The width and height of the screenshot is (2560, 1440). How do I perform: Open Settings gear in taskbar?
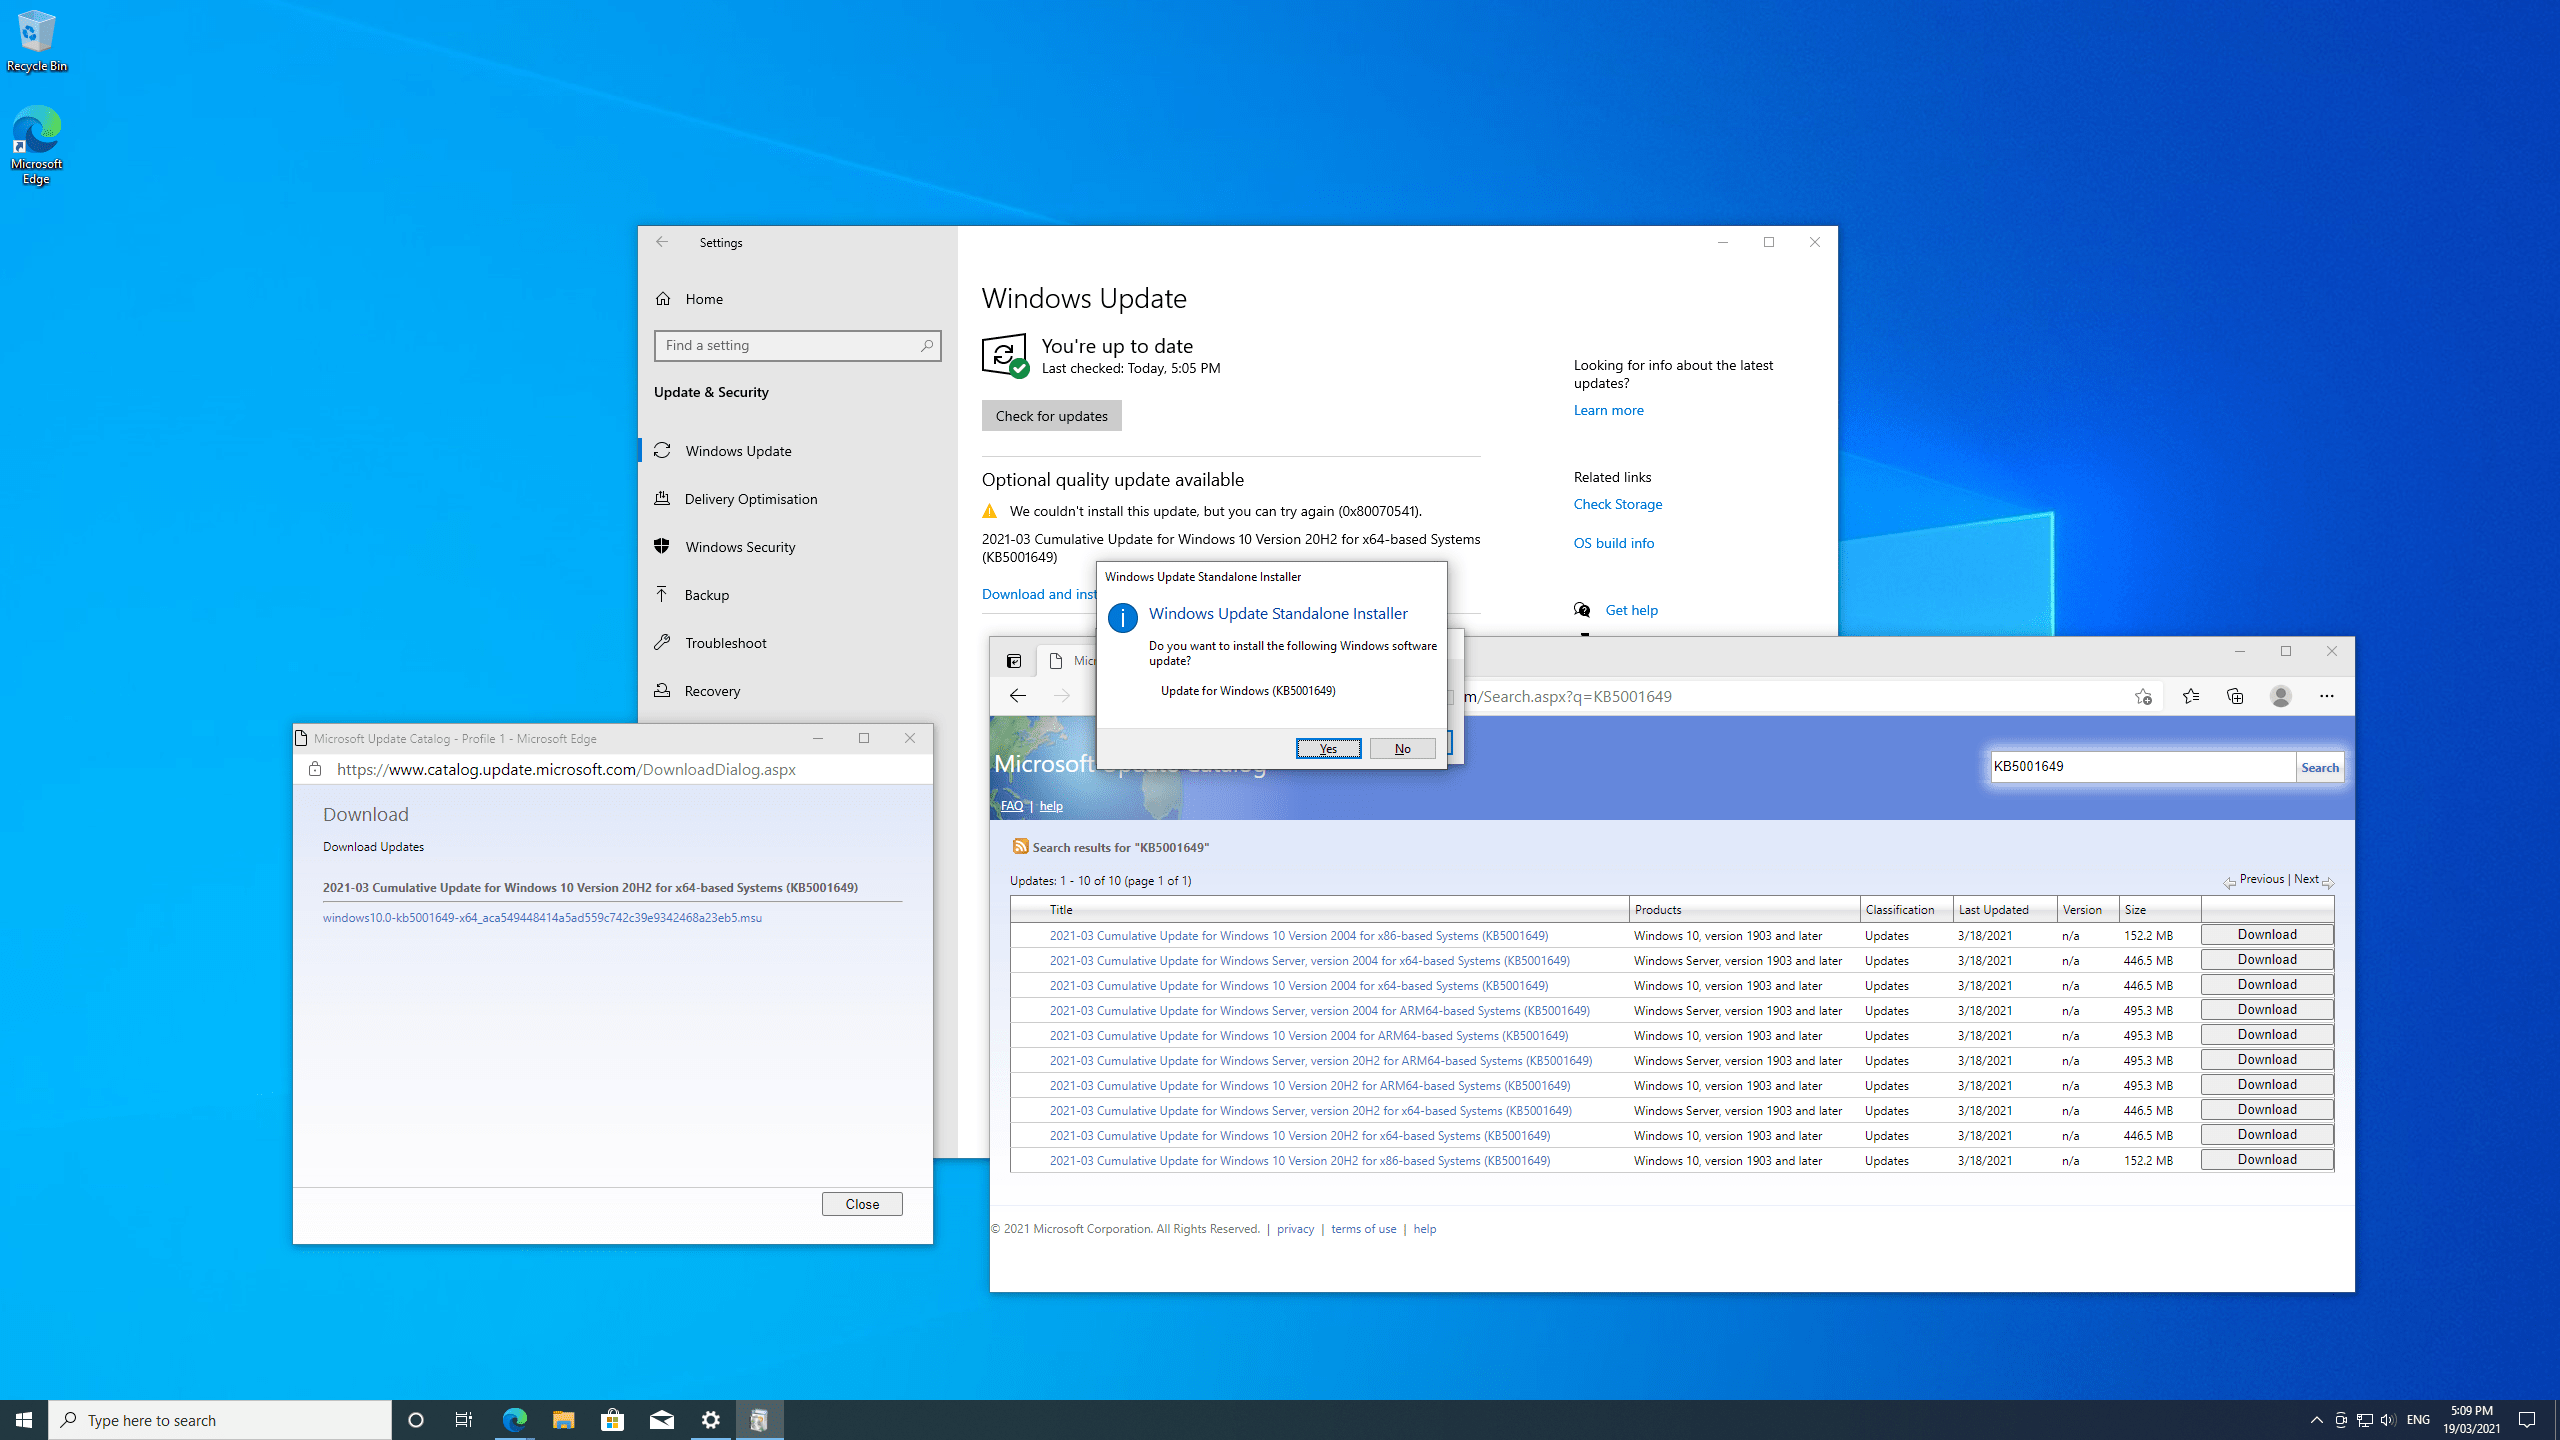click(x=710, y=1420)
